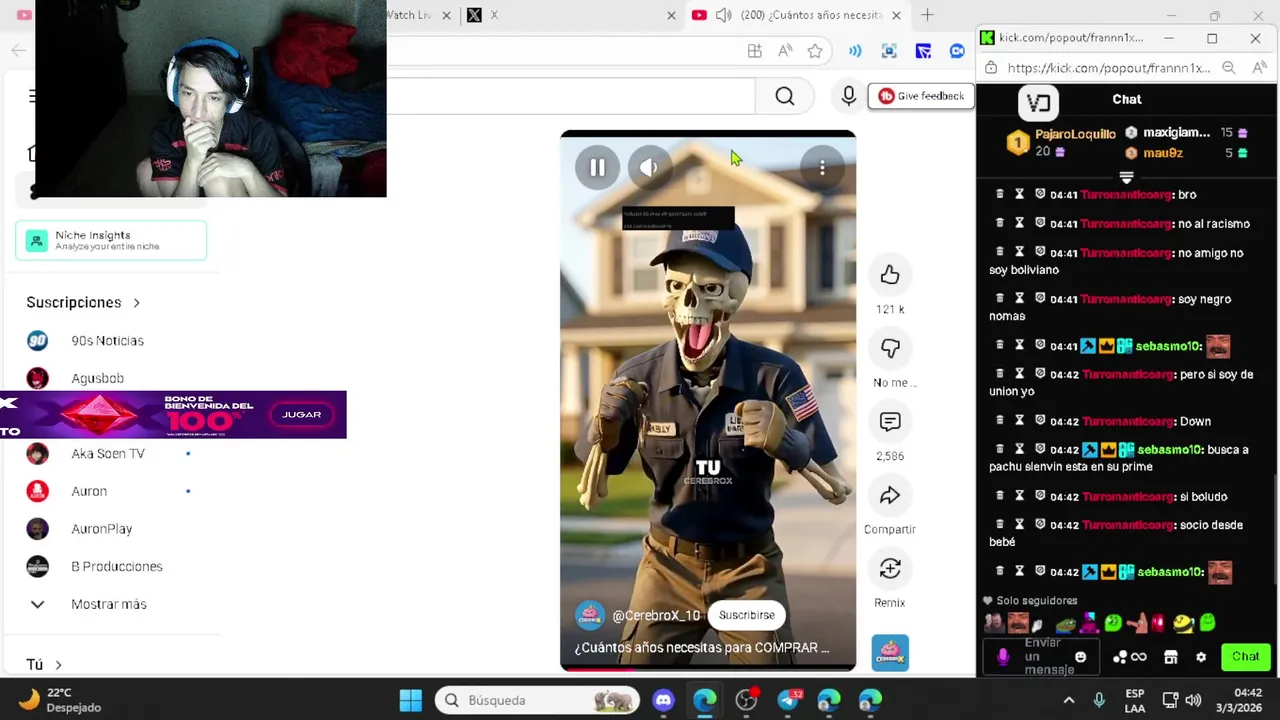
Task: Click into the YouTube search field
Action: pos(570,96)
